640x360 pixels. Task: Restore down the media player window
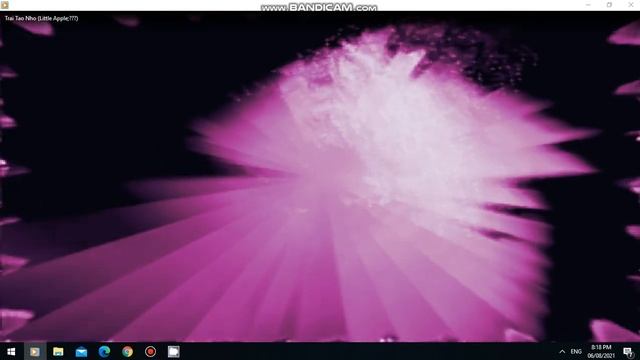click(x=609, y=5)
